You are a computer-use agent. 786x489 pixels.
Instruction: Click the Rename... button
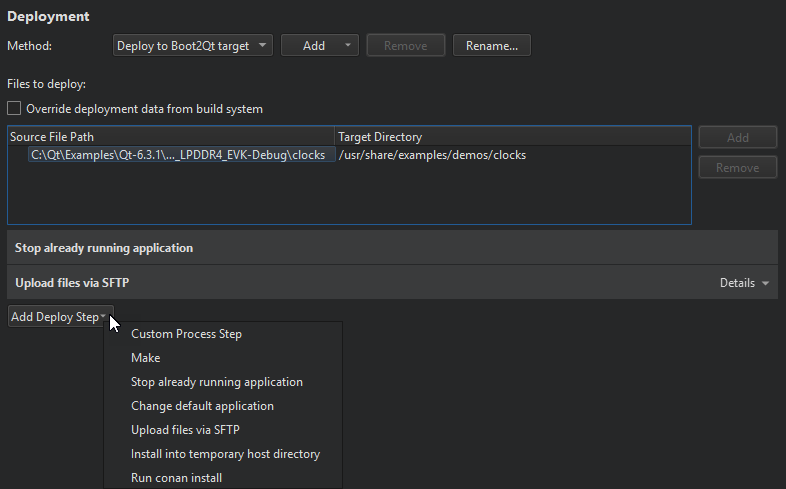(x=491, y=46)
